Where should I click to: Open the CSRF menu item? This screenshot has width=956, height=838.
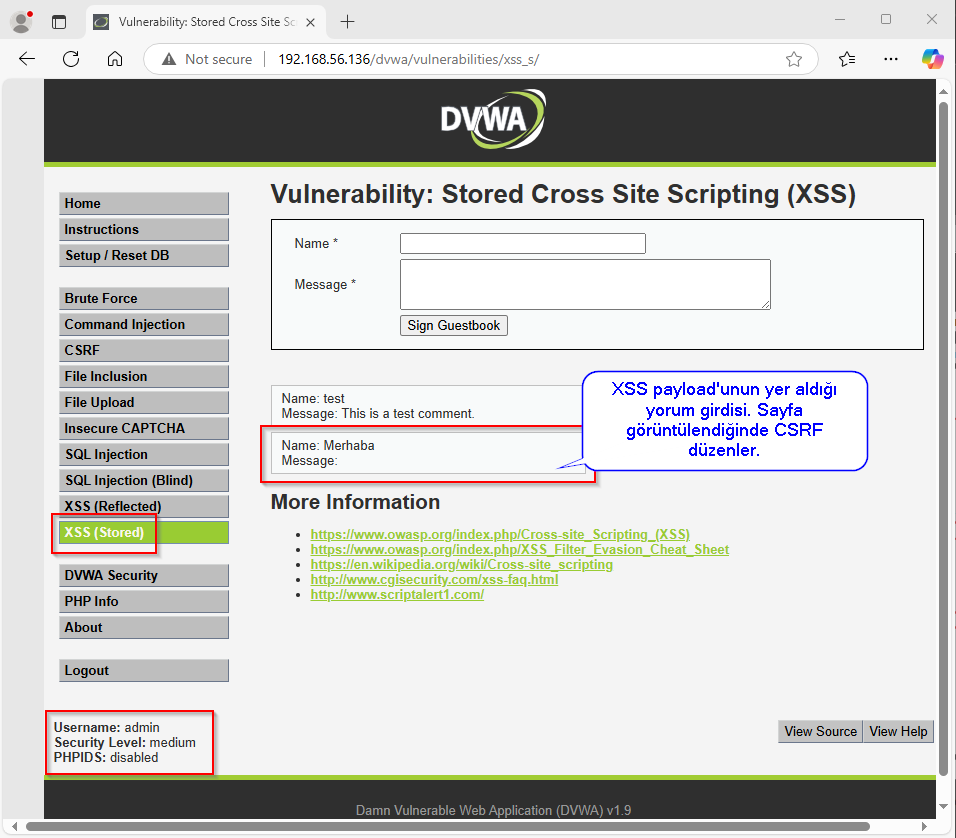tap(144, 350)
